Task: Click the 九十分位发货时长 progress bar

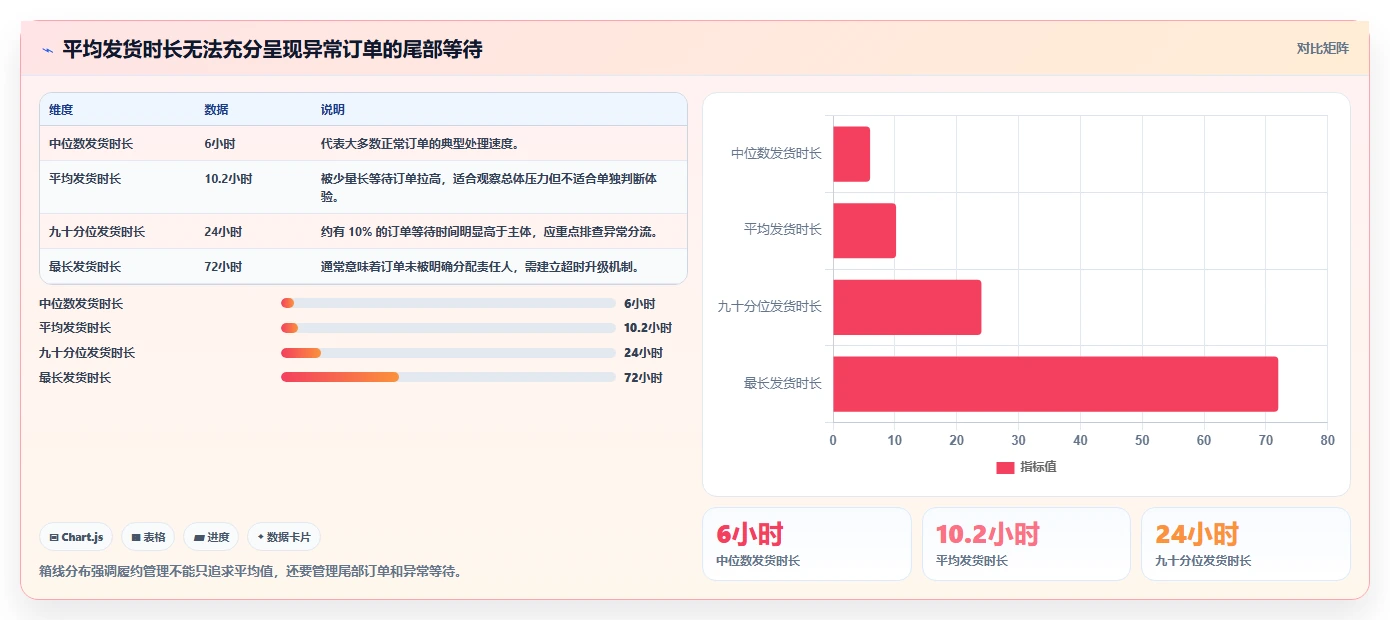Action: click(x=448, y=353)
